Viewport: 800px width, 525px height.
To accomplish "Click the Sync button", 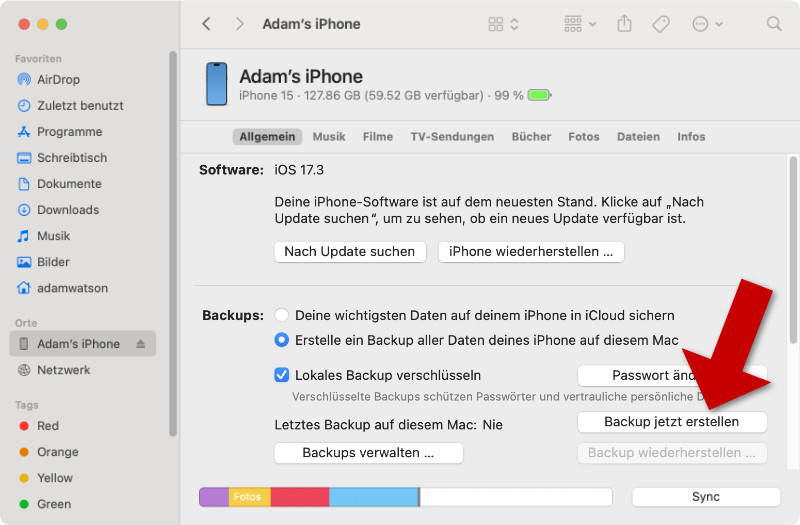I will [x=706, y=496].
